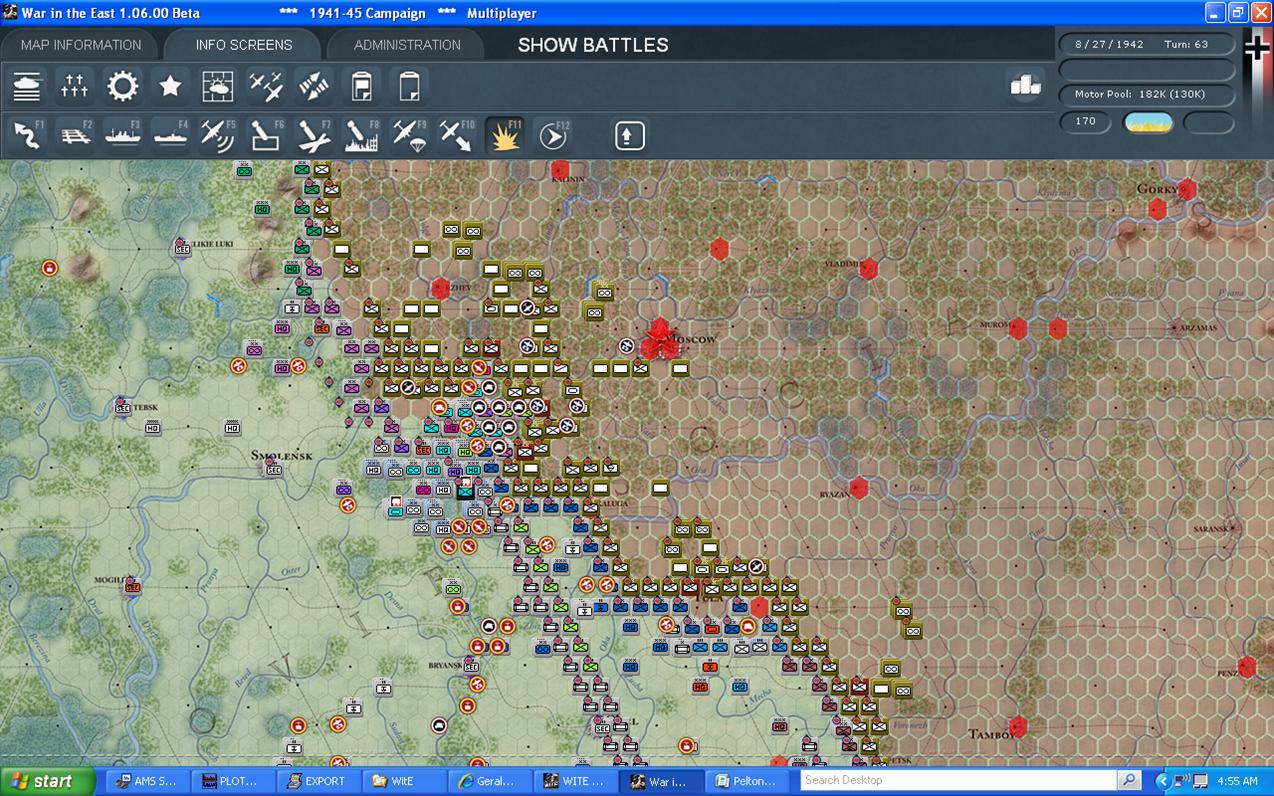
Task: Click the 170 value field
Action: click(1086, 122)
